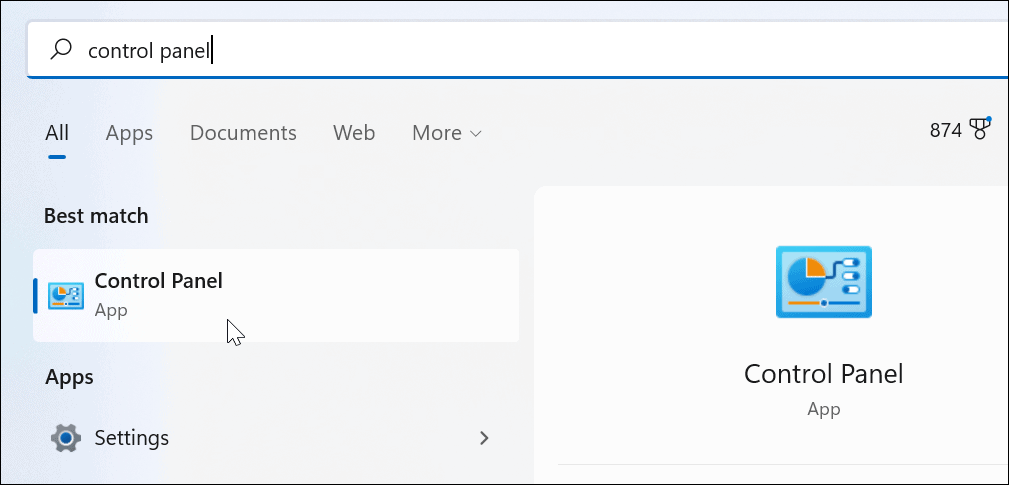Open the Settings app result

tap(131, 437)
